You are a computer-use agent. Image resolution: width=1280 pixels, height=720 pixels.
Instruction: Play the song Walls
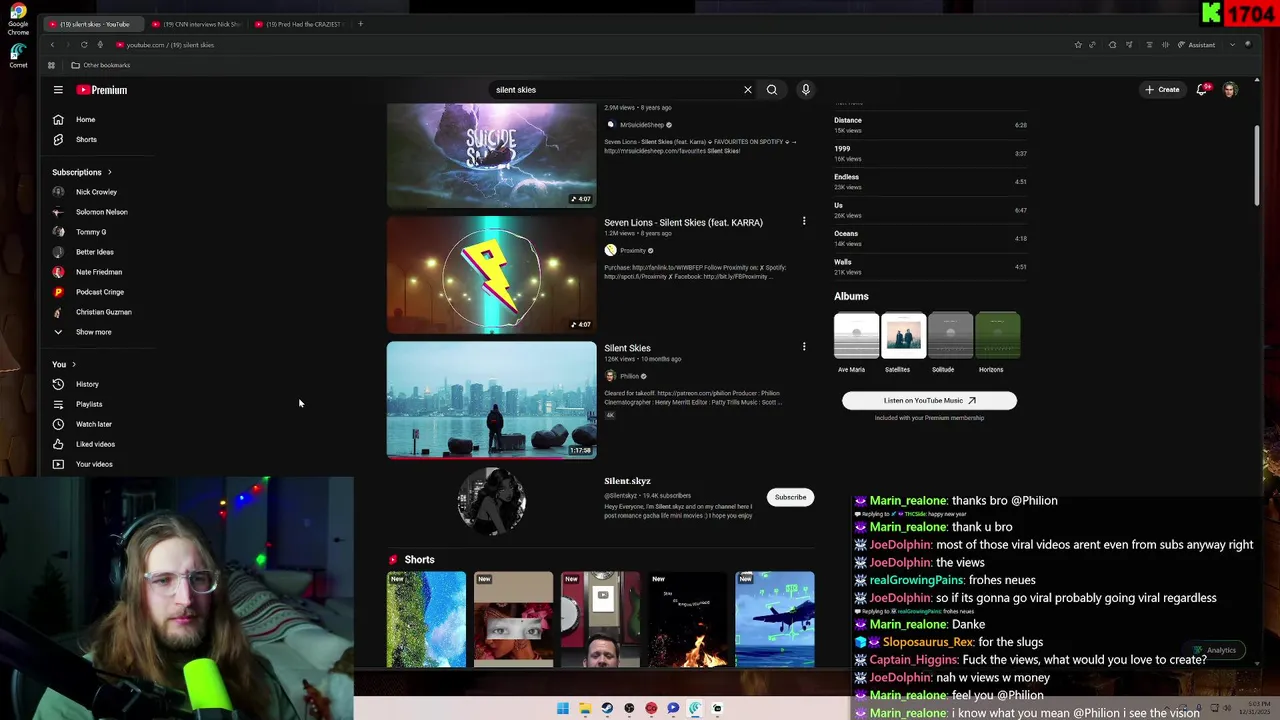tap(930, 266)
